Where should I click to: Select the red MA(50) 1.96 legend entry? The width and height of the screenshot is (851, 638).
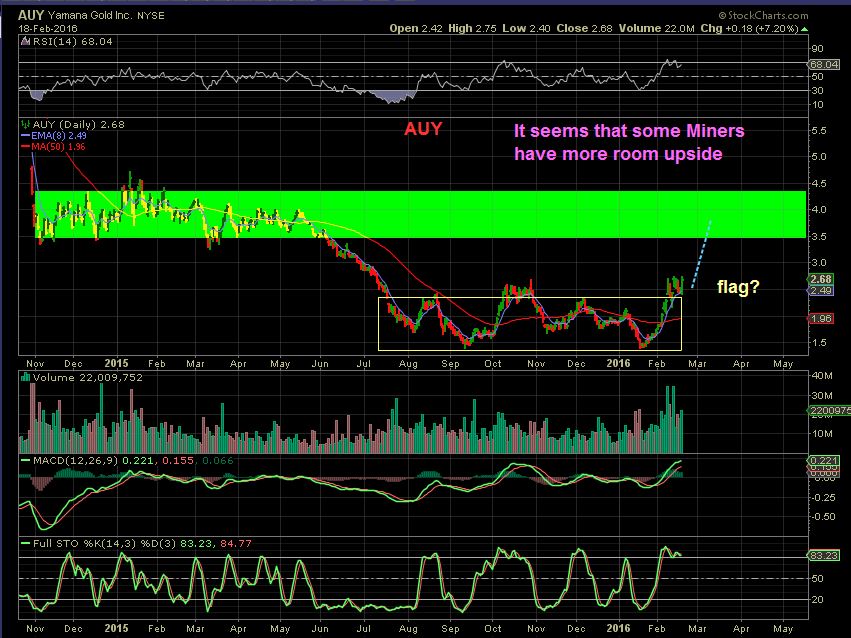pos(53,146)
